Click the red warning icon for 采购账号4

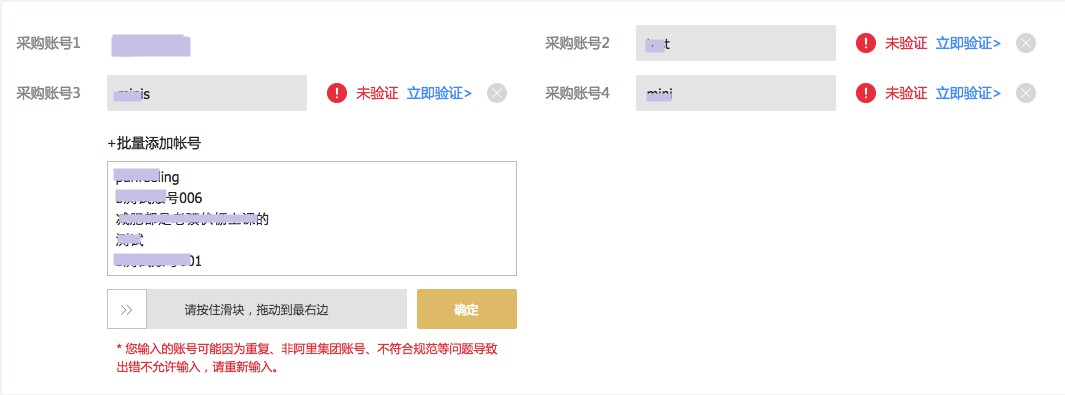(866, 93)
